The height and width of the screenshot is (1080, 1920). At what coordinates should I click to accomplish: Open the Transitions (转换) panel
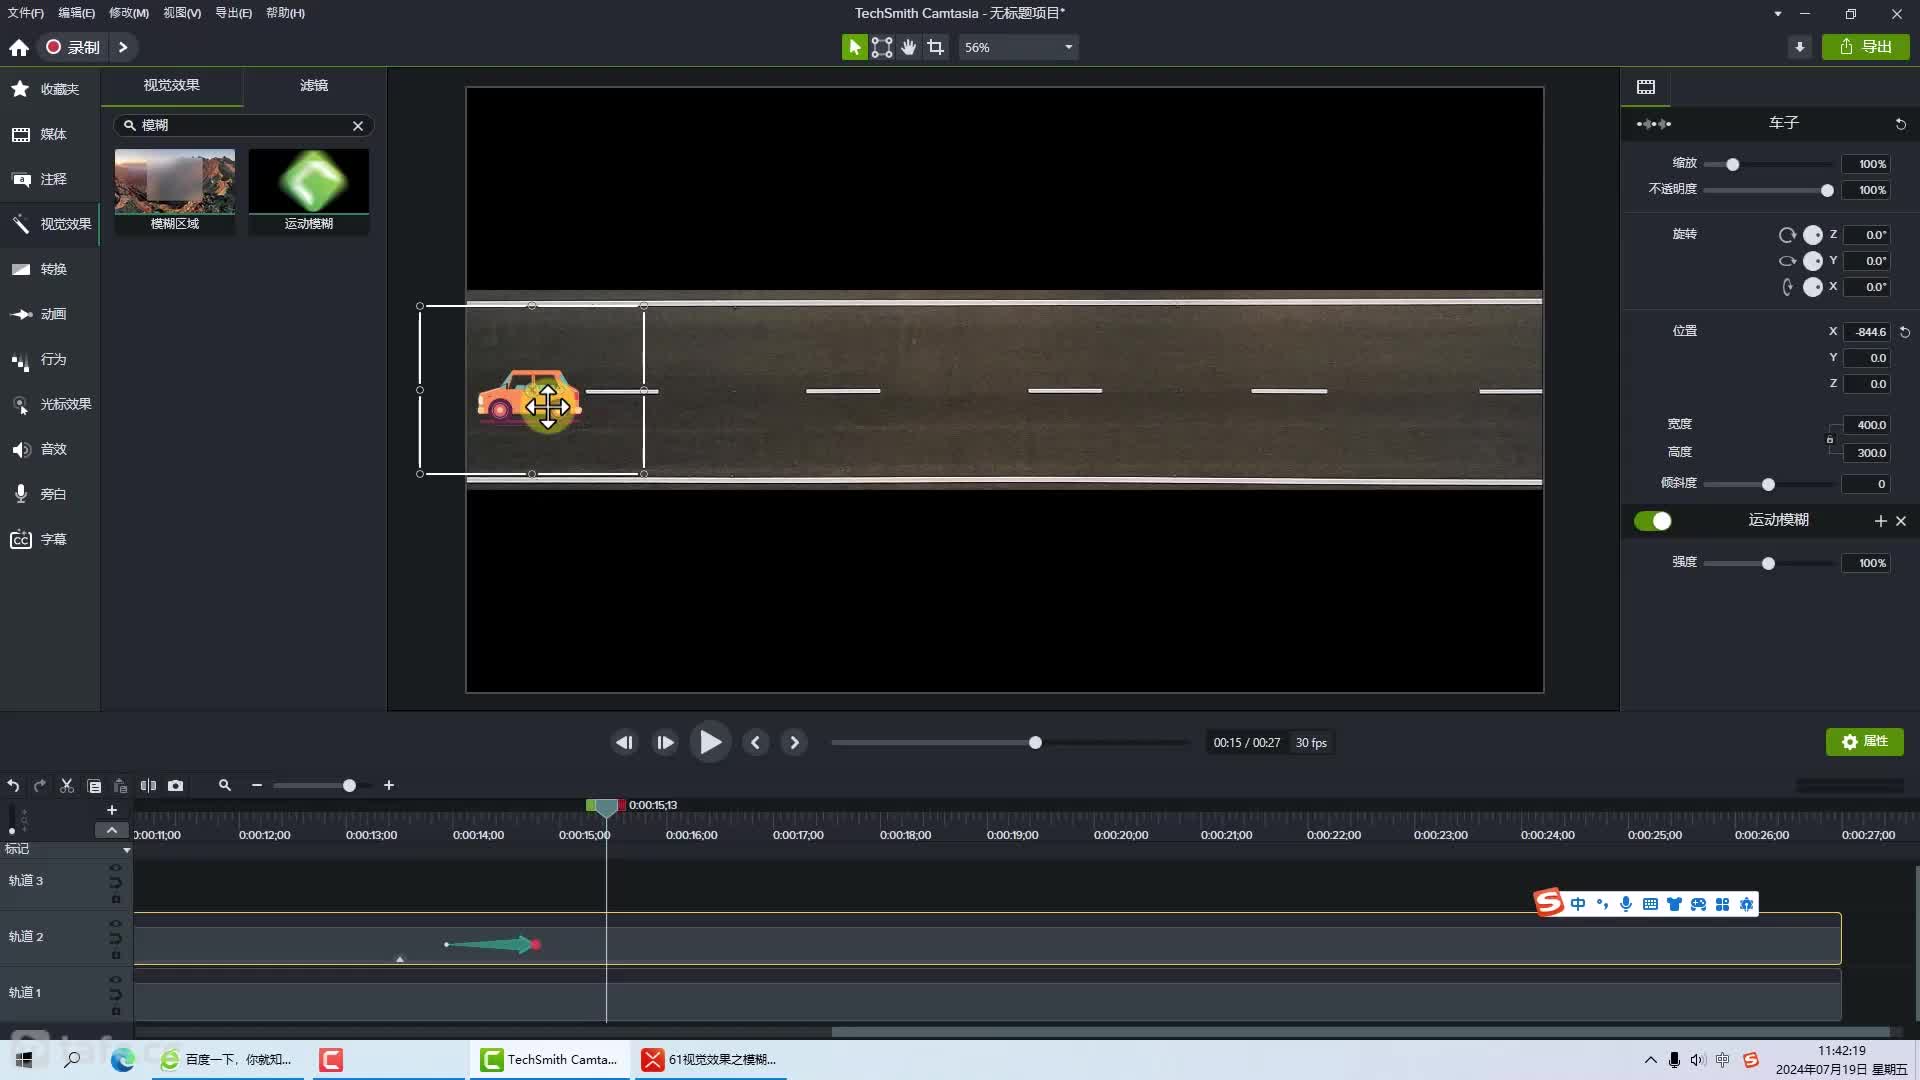tap(48, 269)
